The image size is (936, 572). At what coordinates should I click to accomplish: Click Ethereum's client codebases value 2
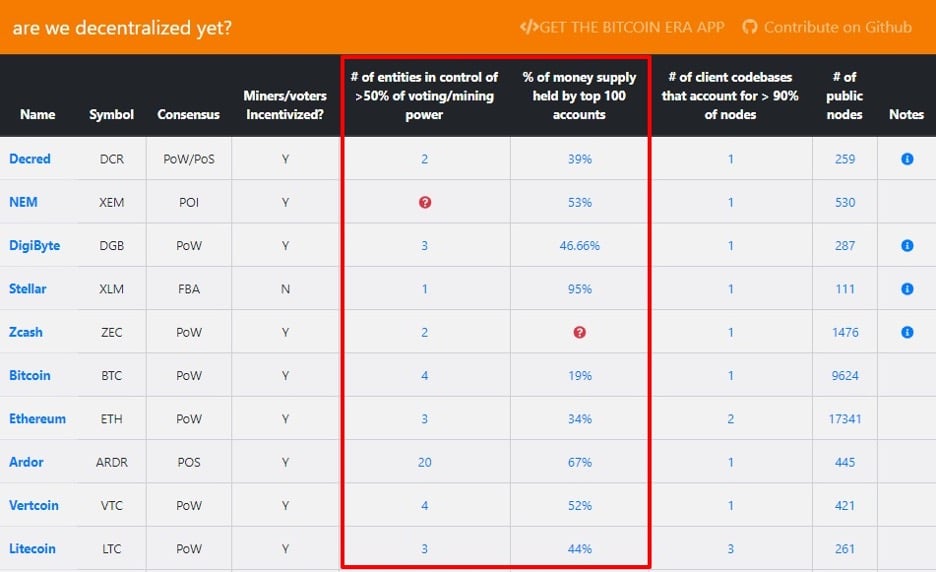pyautogui.click(x=730, y=419)
